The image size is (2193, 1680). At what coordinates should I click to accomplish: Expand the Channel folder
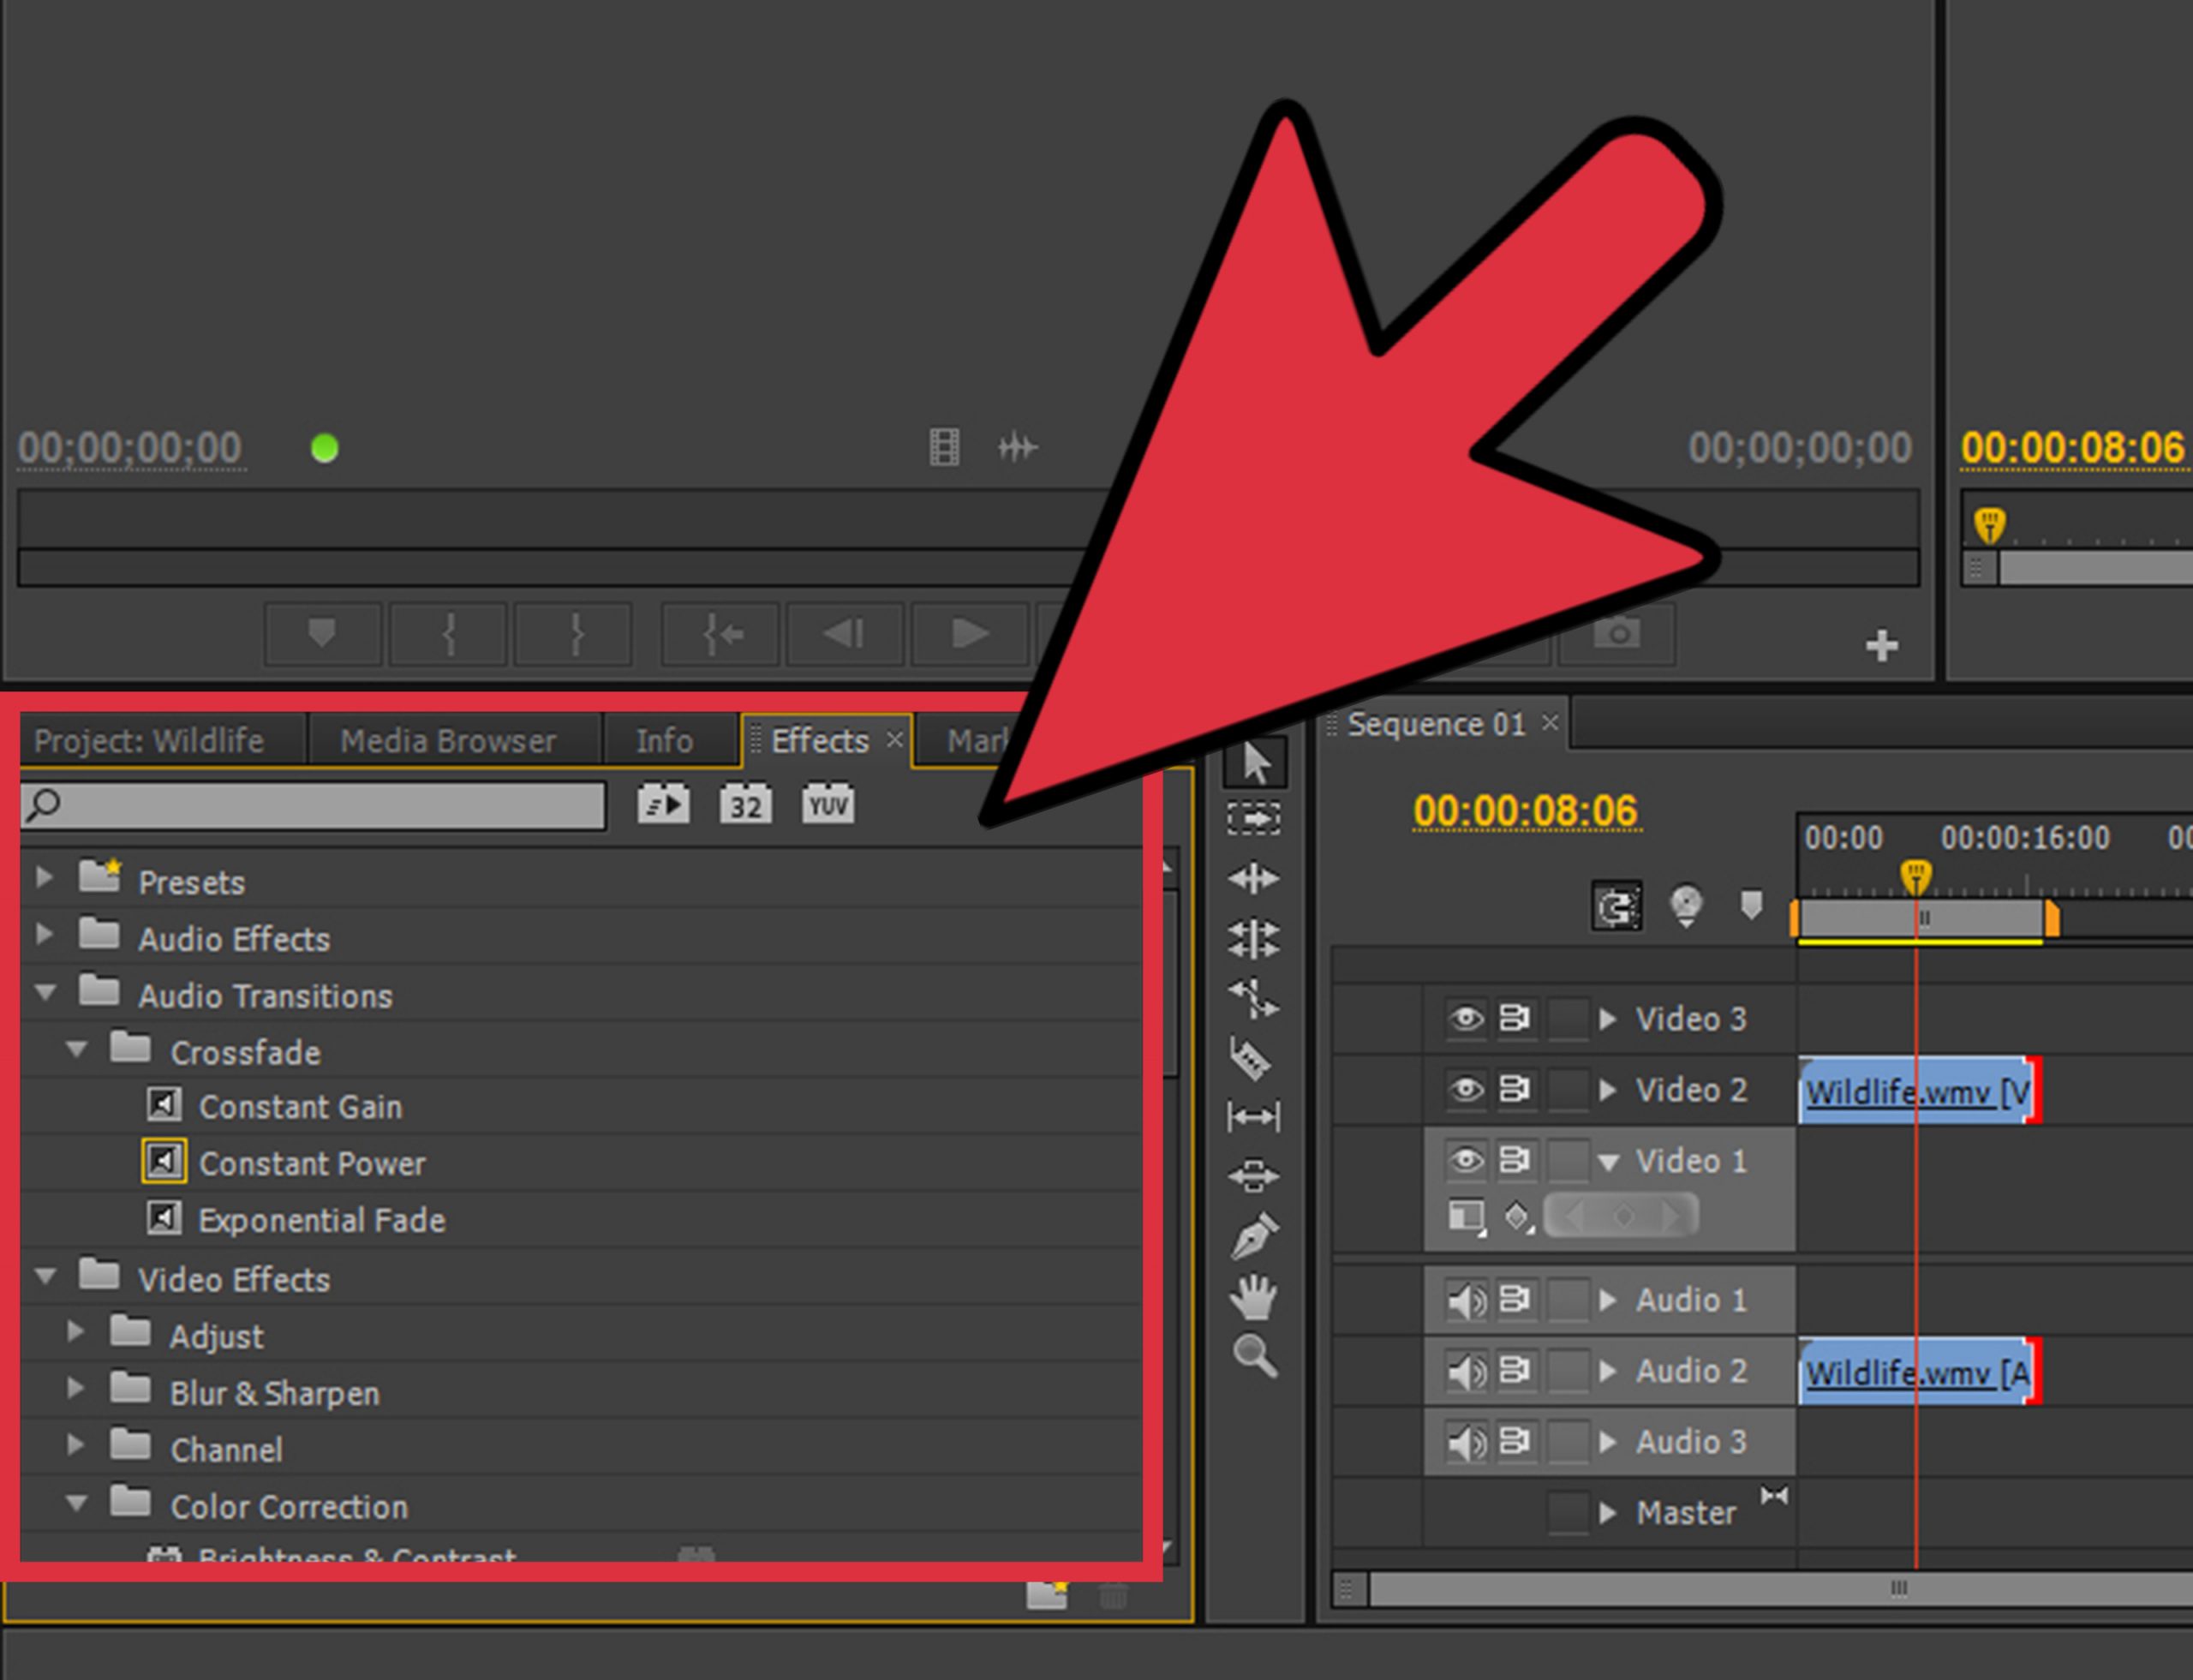(75, 1444)
